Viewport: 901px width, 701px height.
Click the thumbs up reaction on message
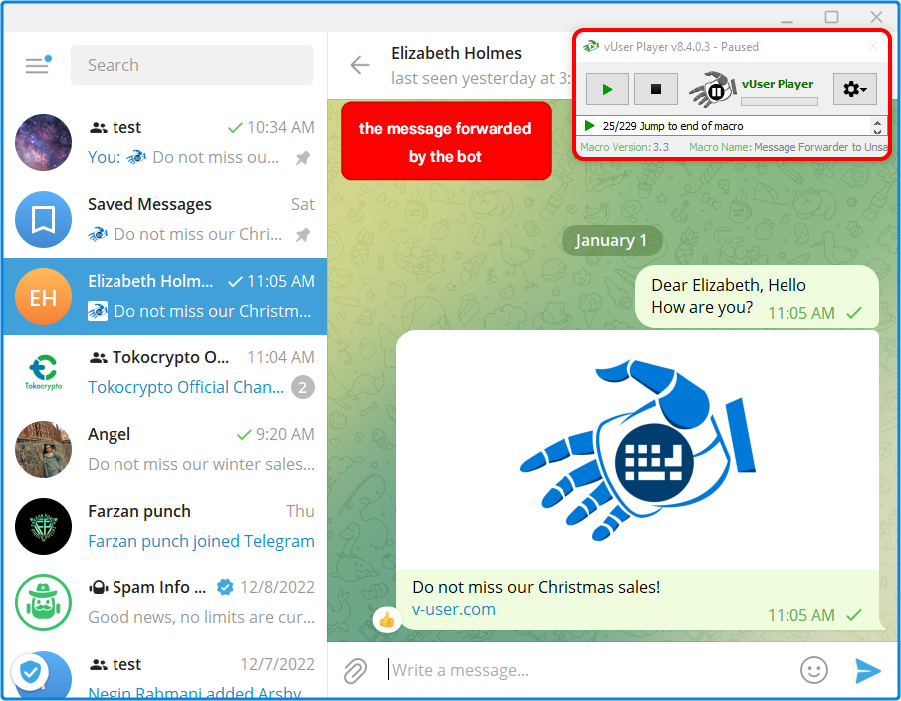pos(387,620)
